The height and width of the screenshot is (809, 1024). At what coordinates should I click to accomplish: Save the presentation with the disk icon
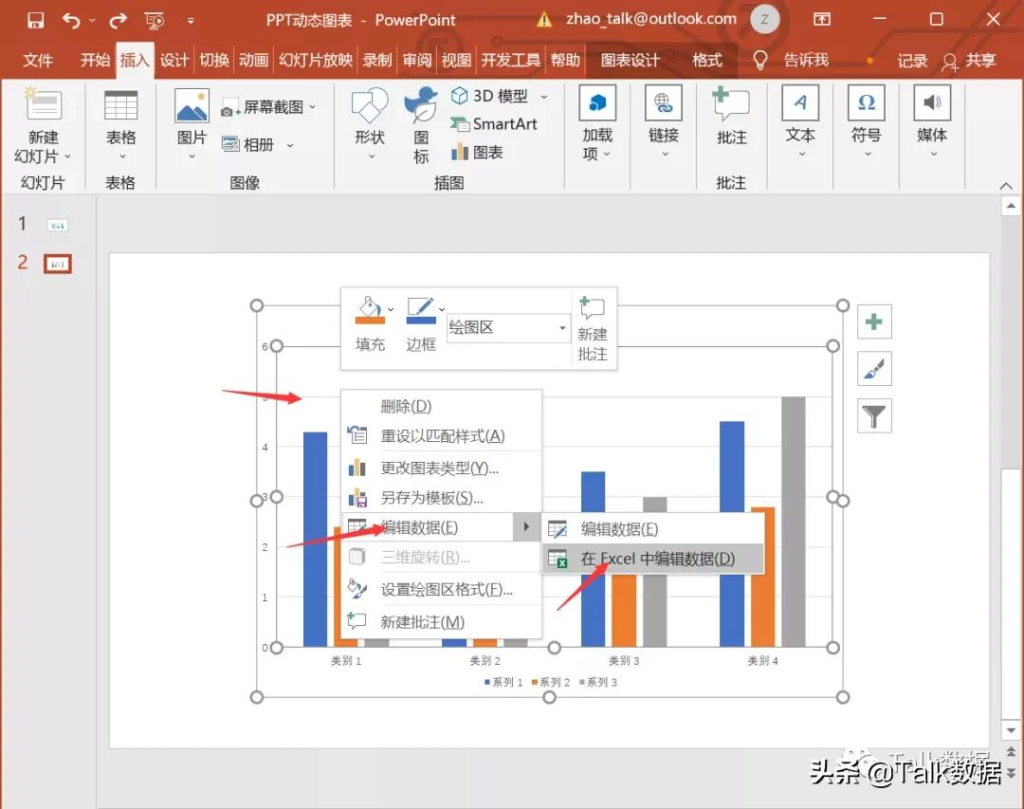pos(36,19)
